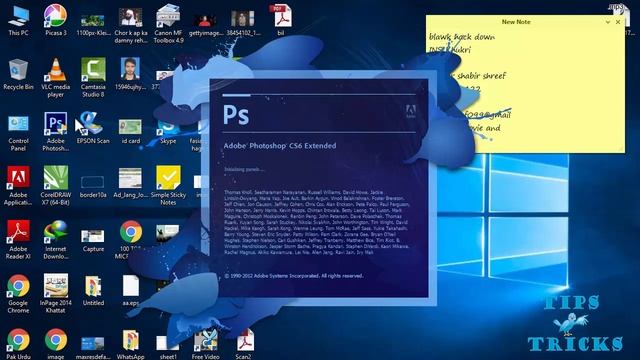Click the splash screen loading progress bar
Screen dimensions: 640x360
(x=319, y=95)
